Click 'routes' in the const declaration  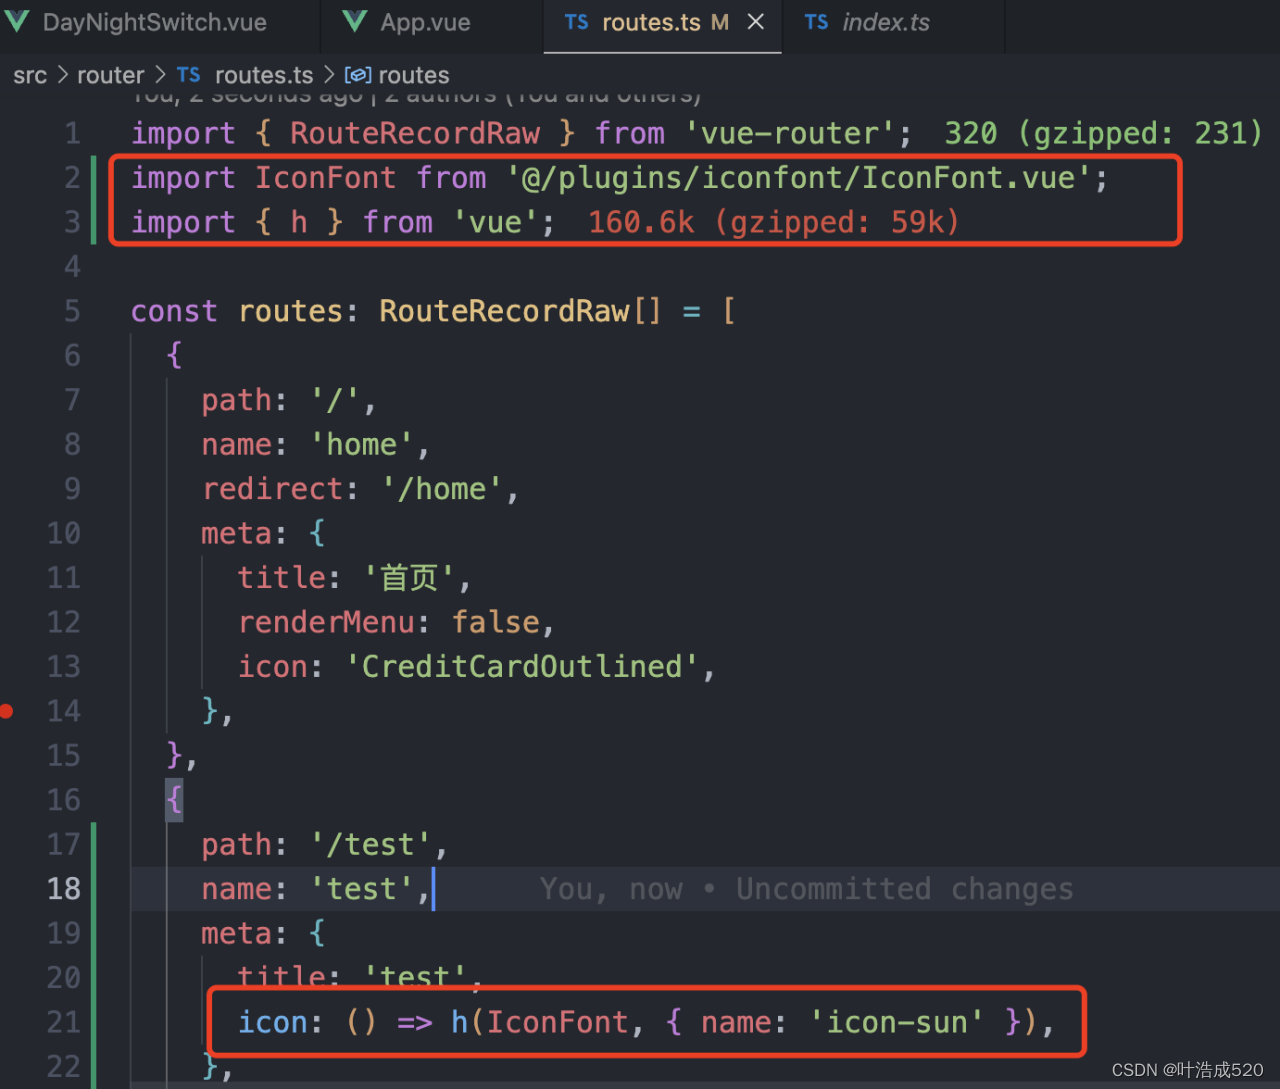[291, 311]
